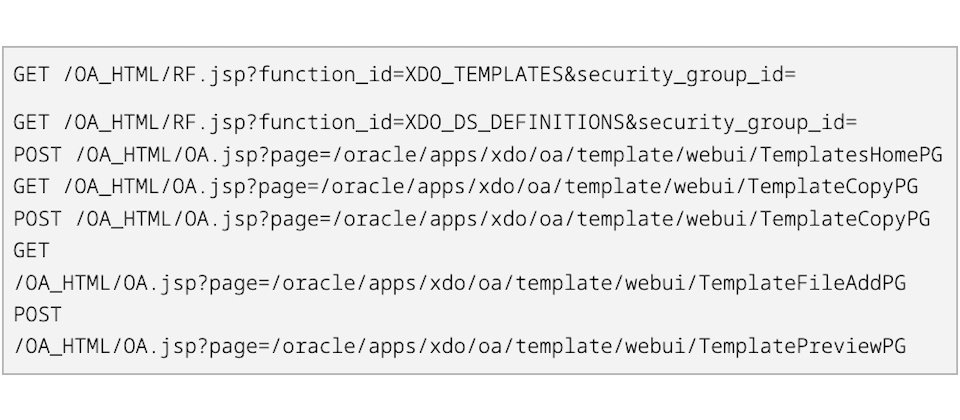The image size is (960, 420).
Task: Click POST before the TemplatesHomePG request
Action: (x=38, y=155)
